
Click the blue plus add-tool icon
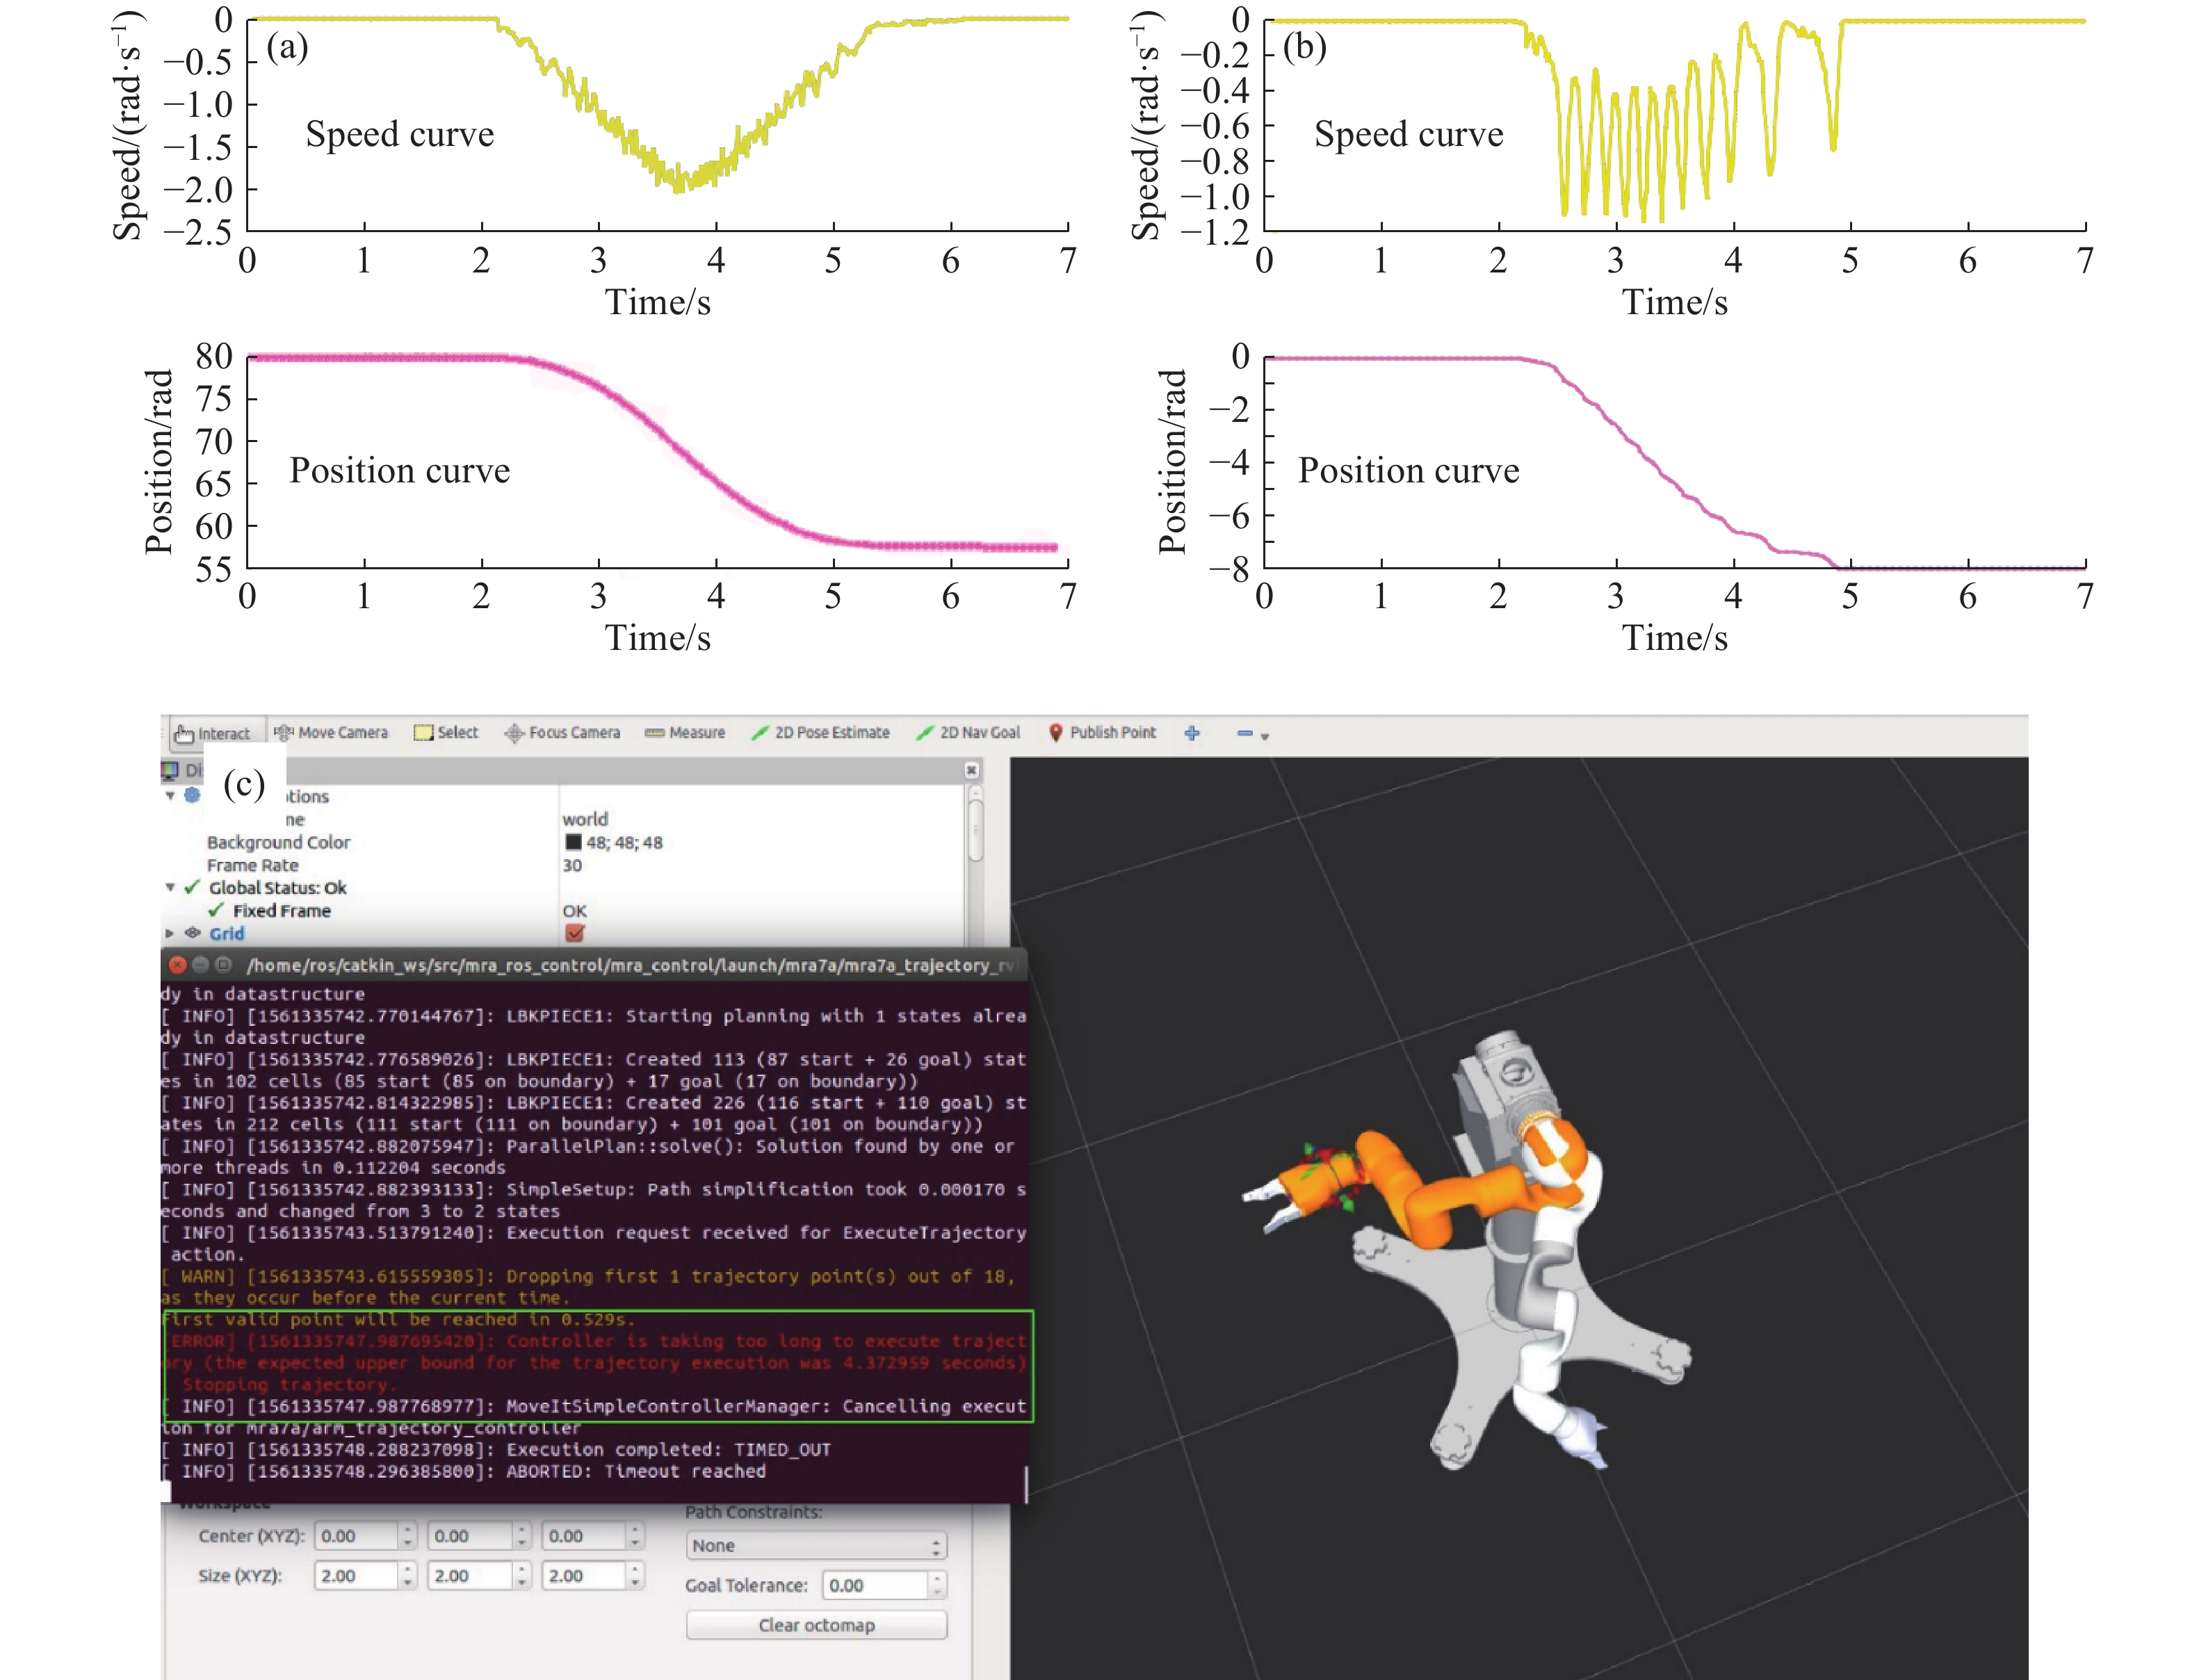click(1192, 733)
